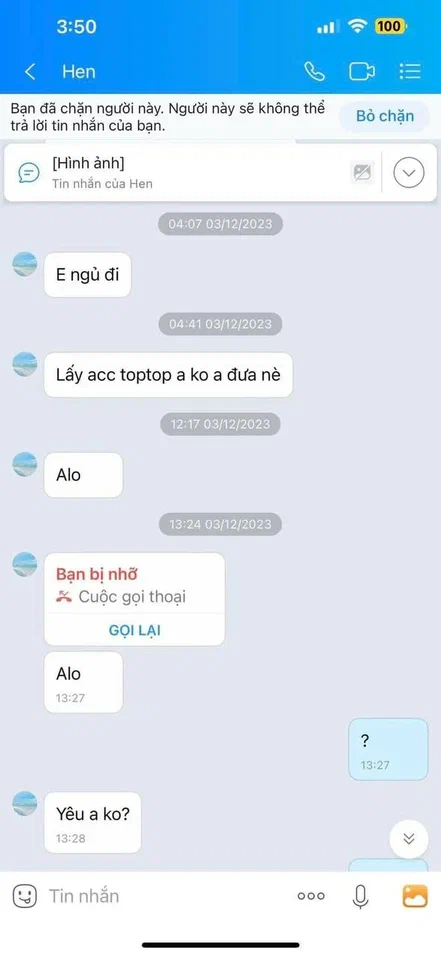Start a video call with Hen
441x956 pixels.
point(362,72)
